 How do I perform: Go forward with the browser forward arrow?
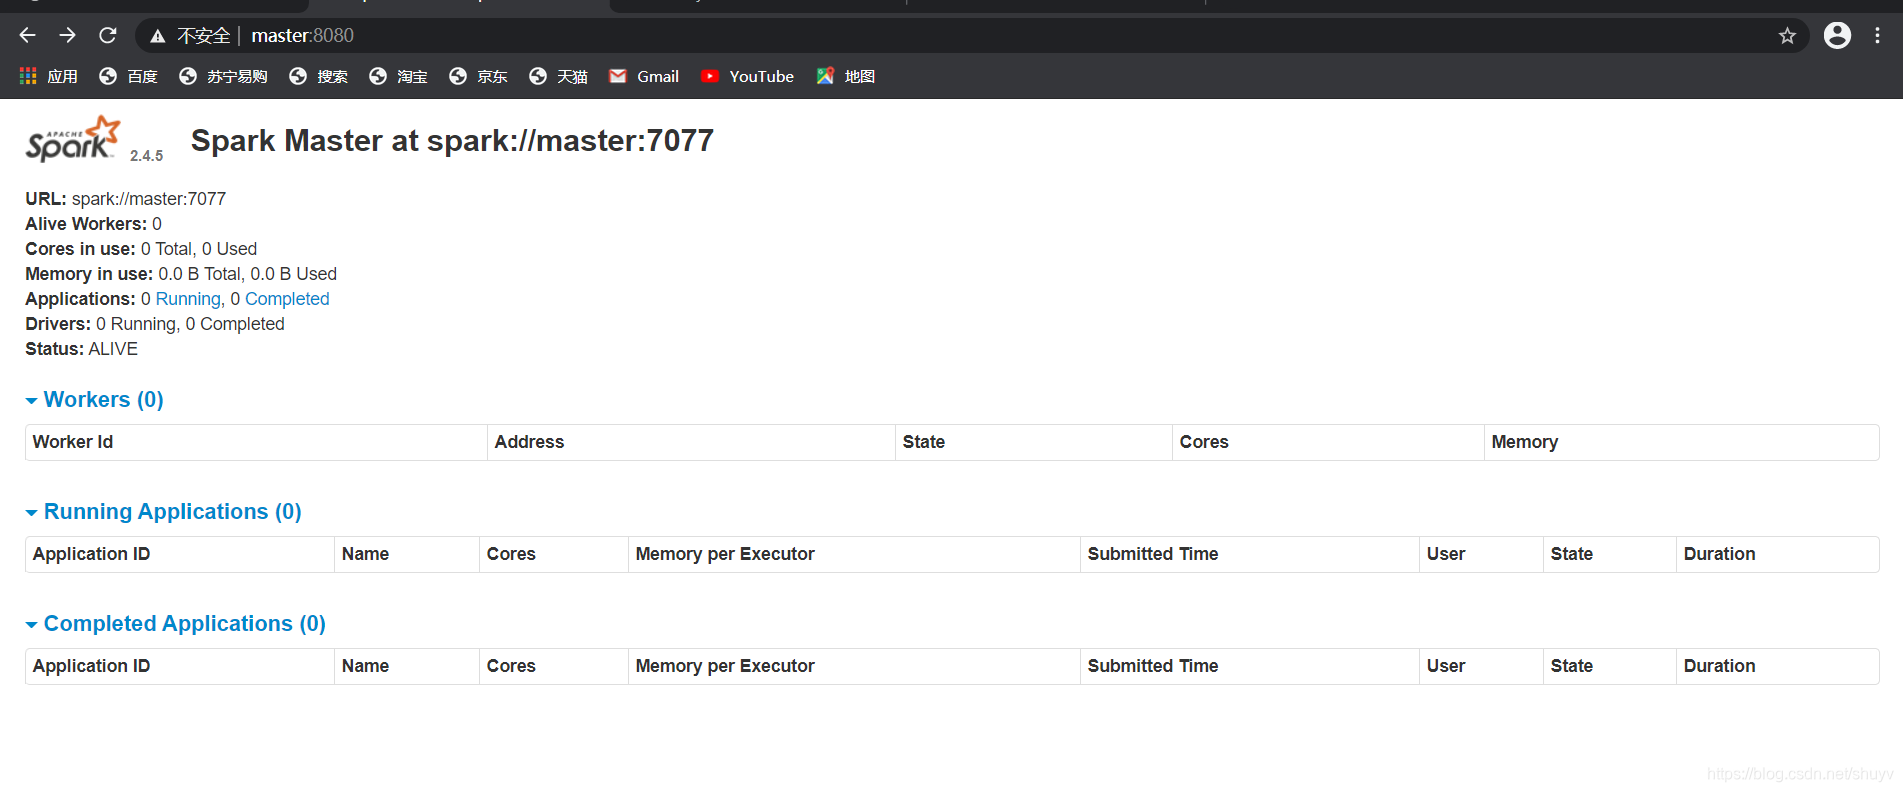pyautogui.click(x=67, y=35)
